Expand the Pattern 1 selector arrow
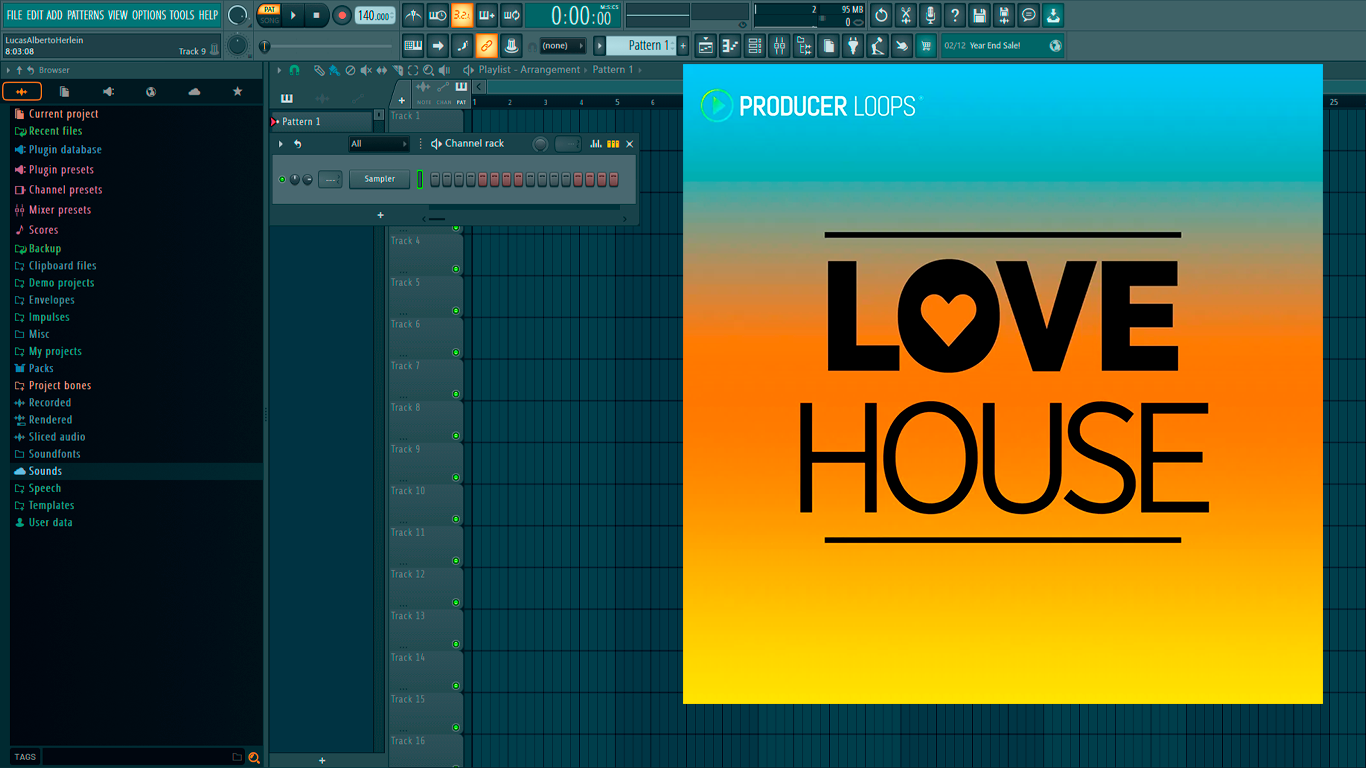The height and width of the screenshot is (768, 1366). click(599, 45)
